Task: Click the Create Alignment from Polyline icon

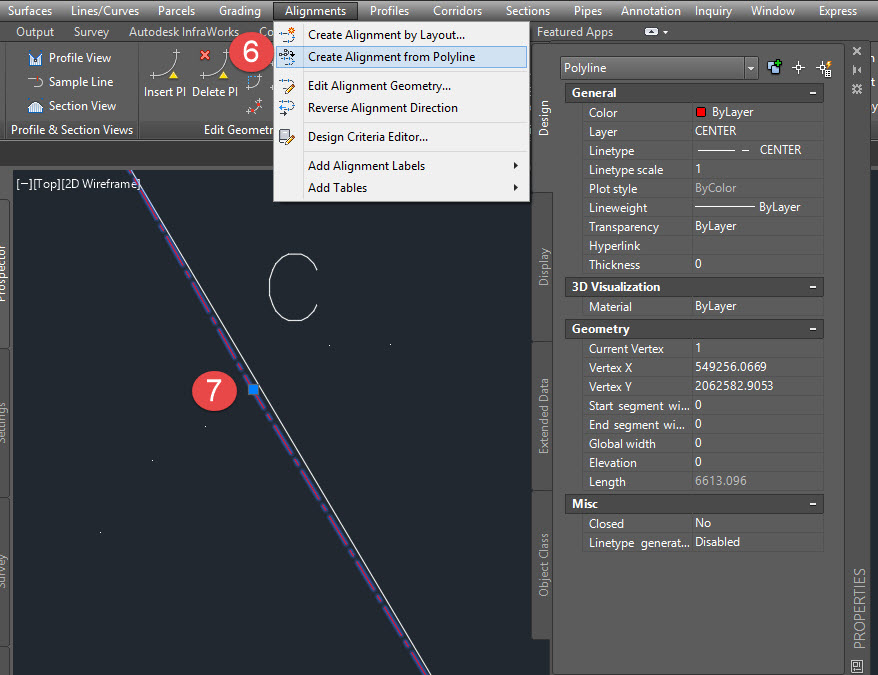Action: 287,57
